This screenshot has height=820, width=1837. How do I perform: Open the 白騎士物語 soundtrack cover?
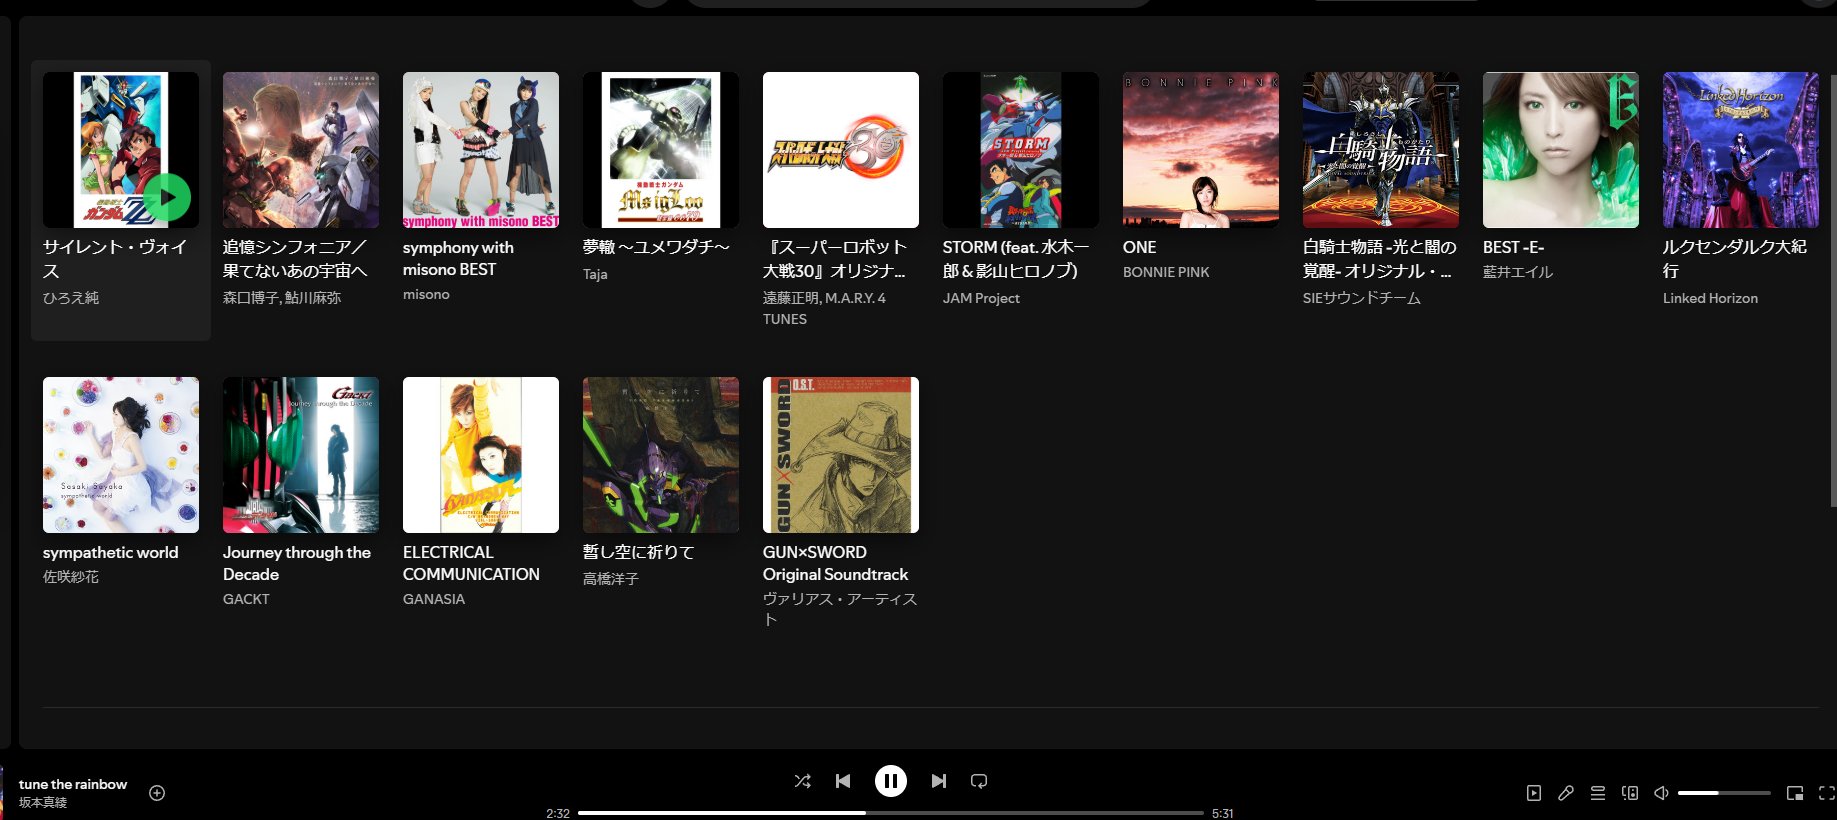coord(1381,150)
